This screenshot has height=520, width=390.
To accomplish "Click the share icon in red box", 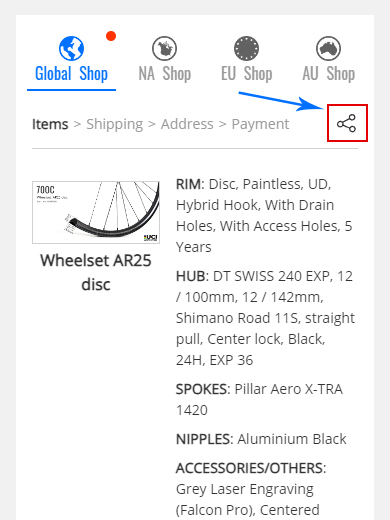I will point(347,123).
